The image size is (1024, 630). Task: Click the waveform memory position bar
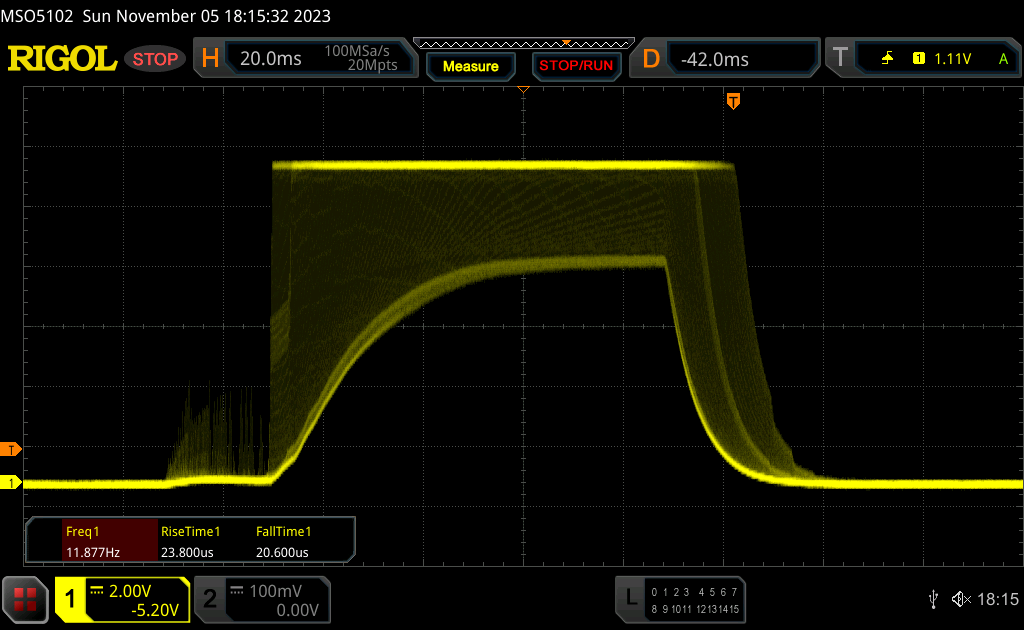click(x=523, y=43)
